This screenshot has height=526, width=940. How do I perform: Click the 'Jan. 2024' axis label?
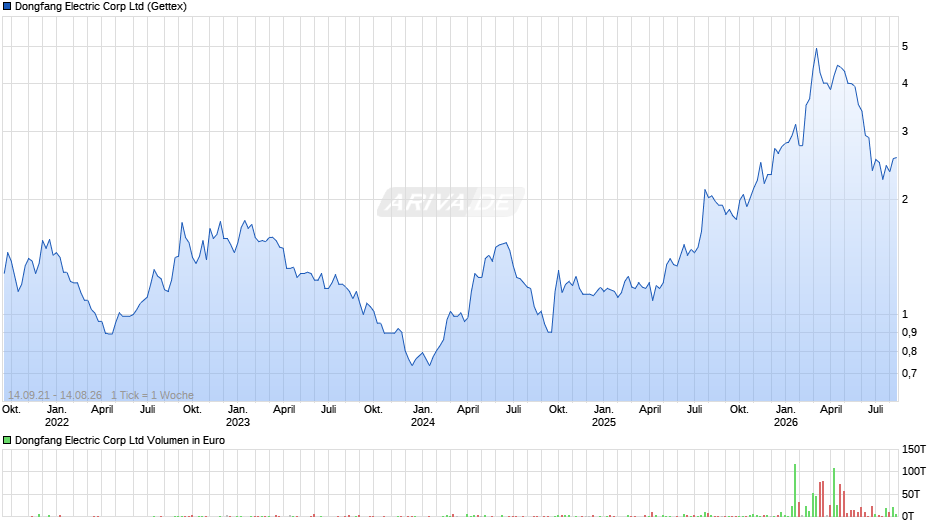(x=423, y=416)
